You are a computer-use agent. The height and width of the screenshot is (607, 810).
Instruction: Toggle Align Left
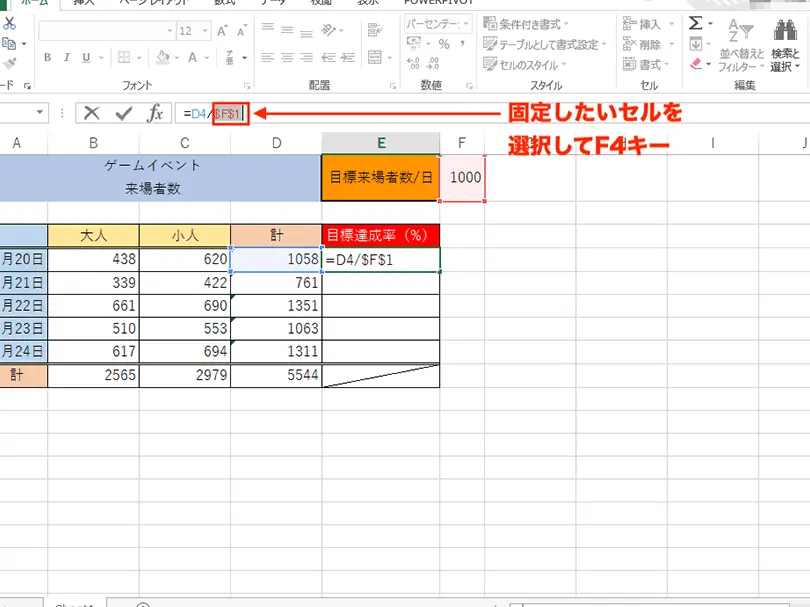[268, 57]
